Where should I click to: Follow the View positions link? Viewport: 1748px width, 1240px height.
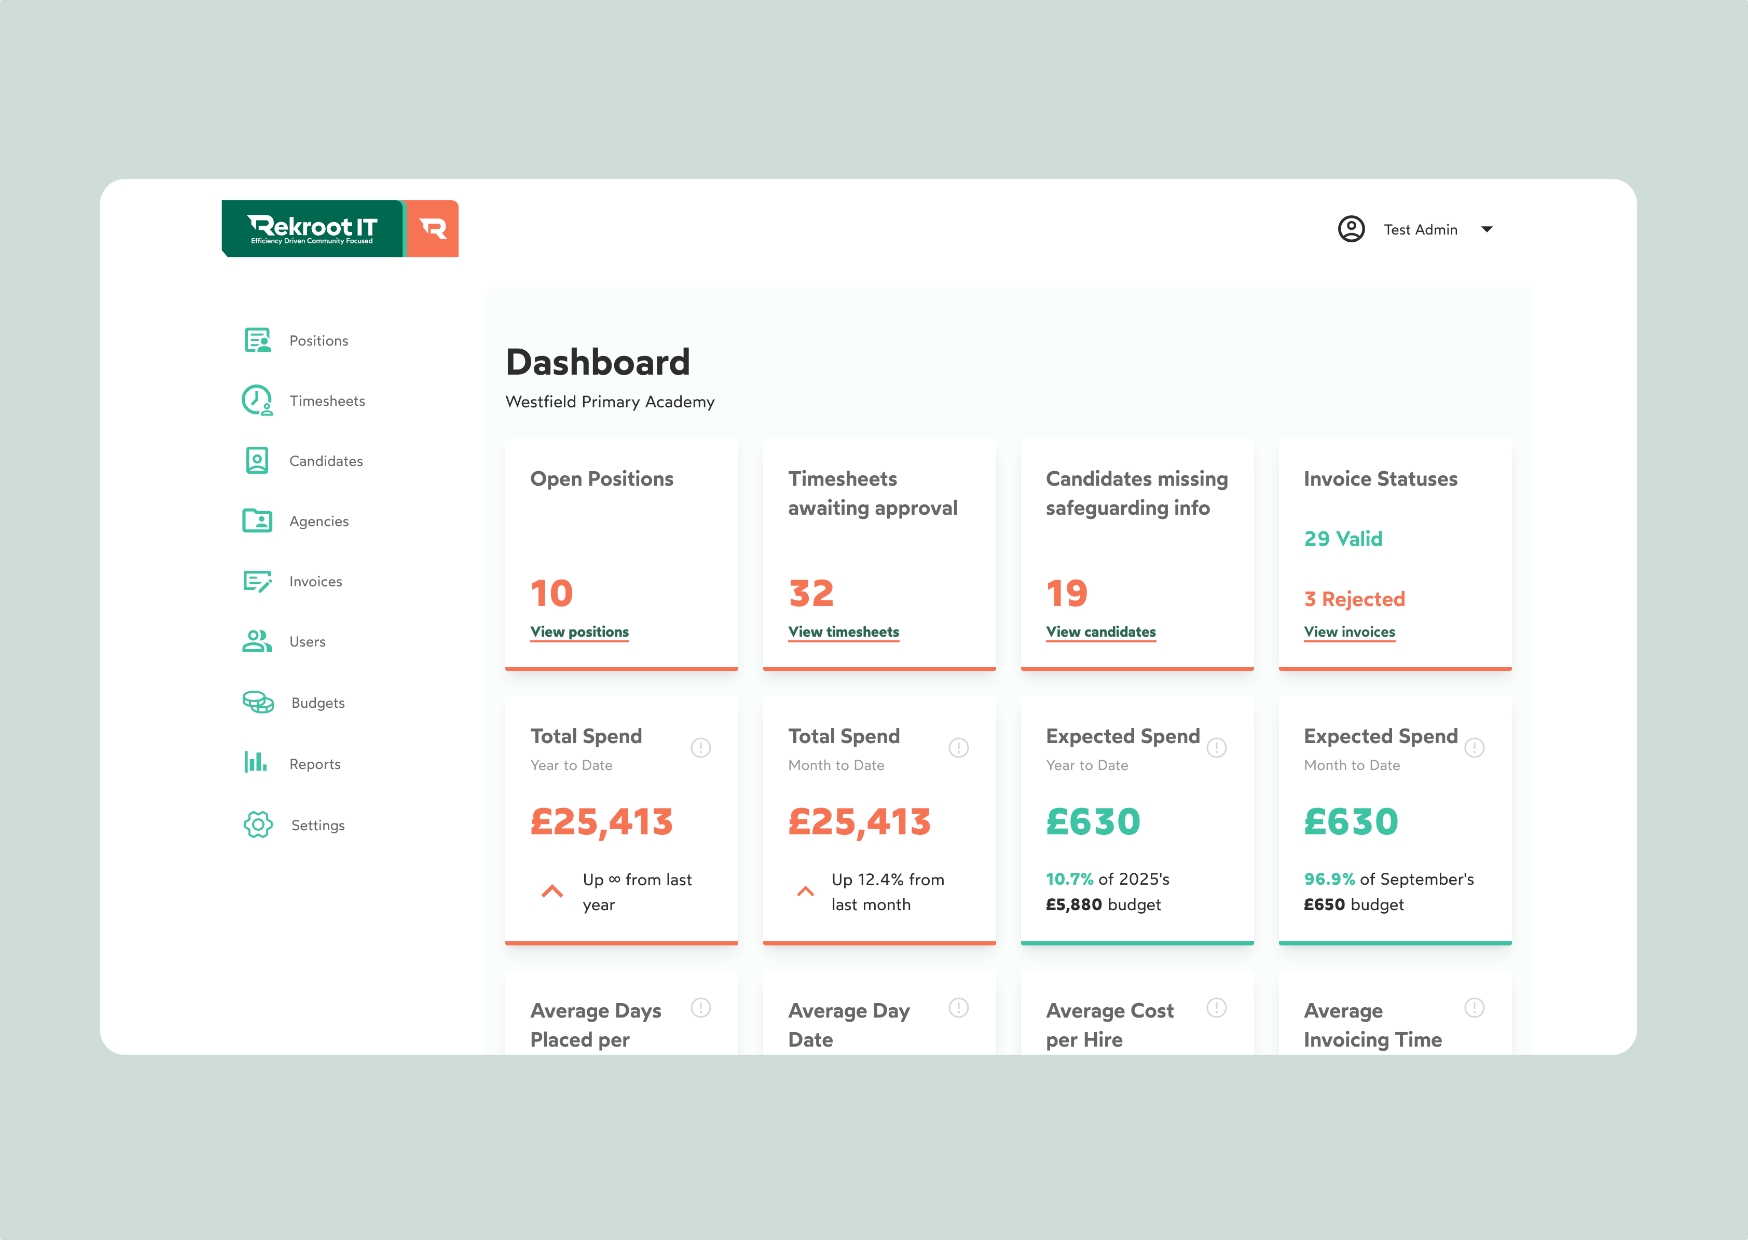pyautogui.click(x=580, y=632)
